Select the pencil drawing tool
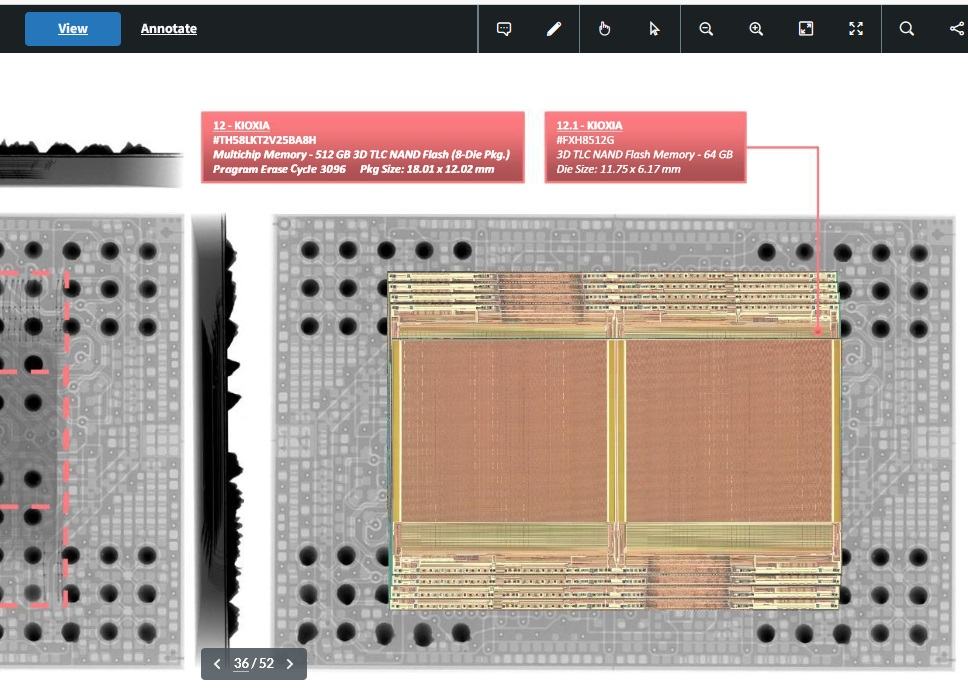Image resolution: width=968 pixels, height=691 pixels. click(554, 28)
